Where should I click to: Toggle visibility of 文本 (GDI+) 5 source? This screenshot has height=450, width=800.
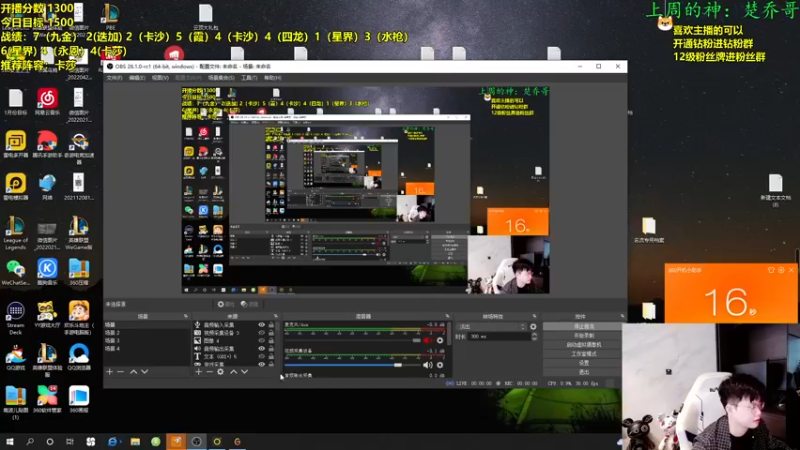tap(261, 357)
